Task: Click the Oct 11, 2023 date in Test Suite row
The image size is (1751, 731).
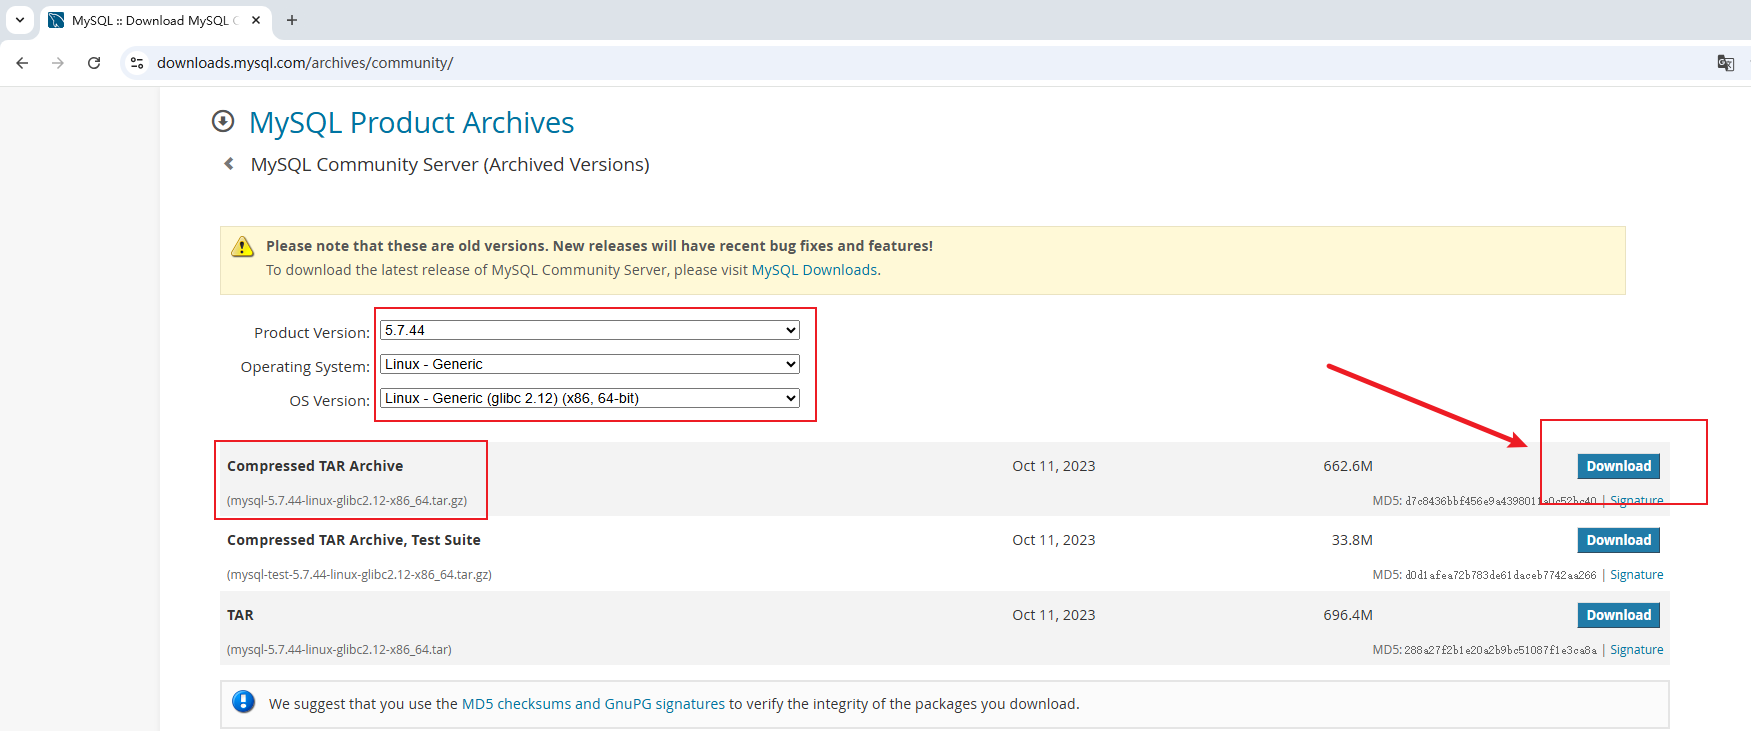Action: pos(1054,540)
